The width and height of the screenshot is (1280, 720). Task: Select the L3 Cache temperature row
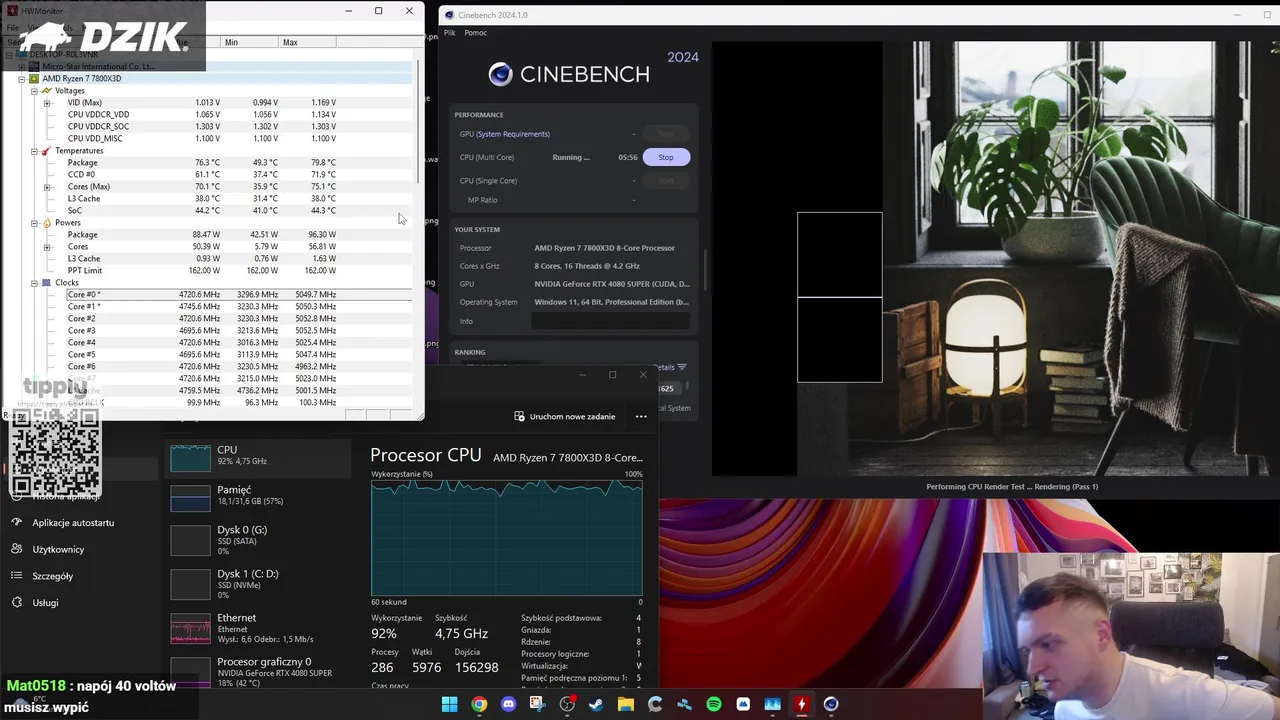point(239,199)
